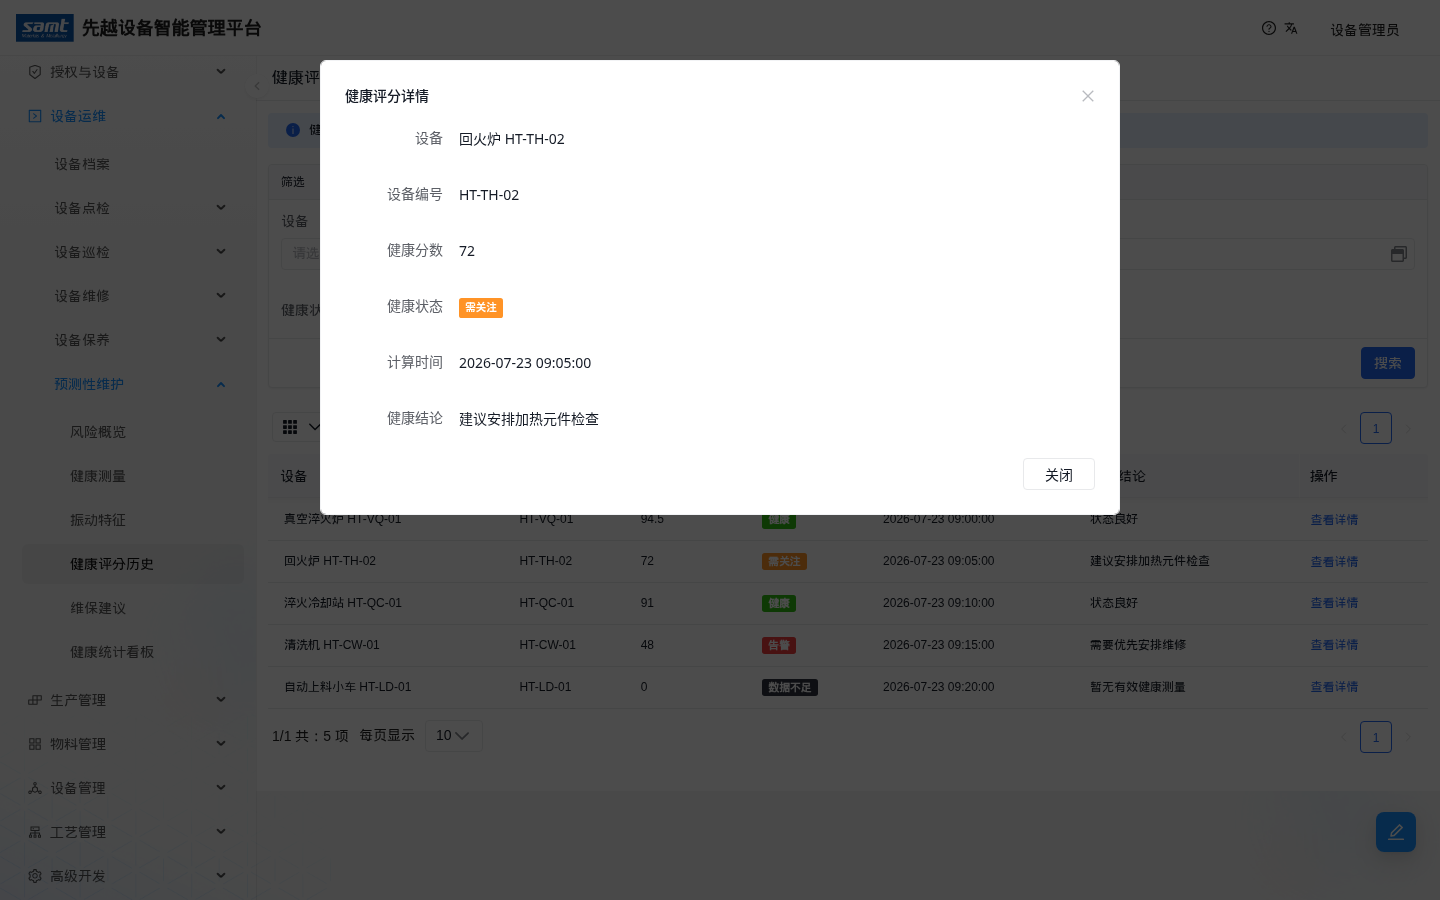Click the blue floating edit pencil button
The width and height of the screenshot is (1440, 900).
pos(1396,832)
